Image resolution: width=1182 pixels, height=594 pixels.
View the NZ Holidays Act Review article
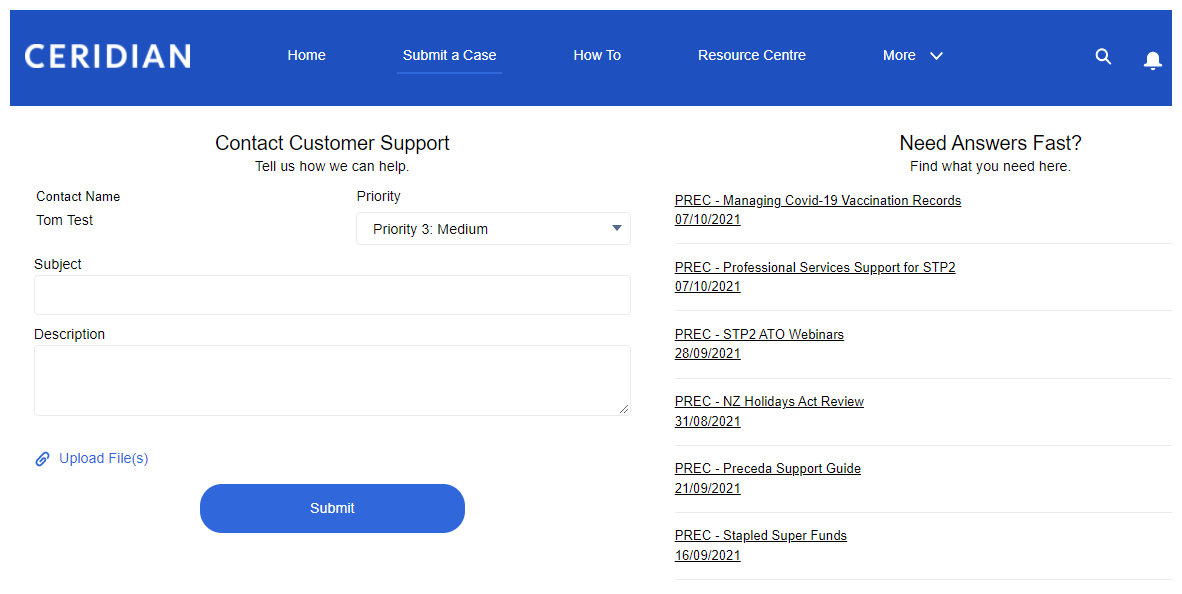[769, 401]
